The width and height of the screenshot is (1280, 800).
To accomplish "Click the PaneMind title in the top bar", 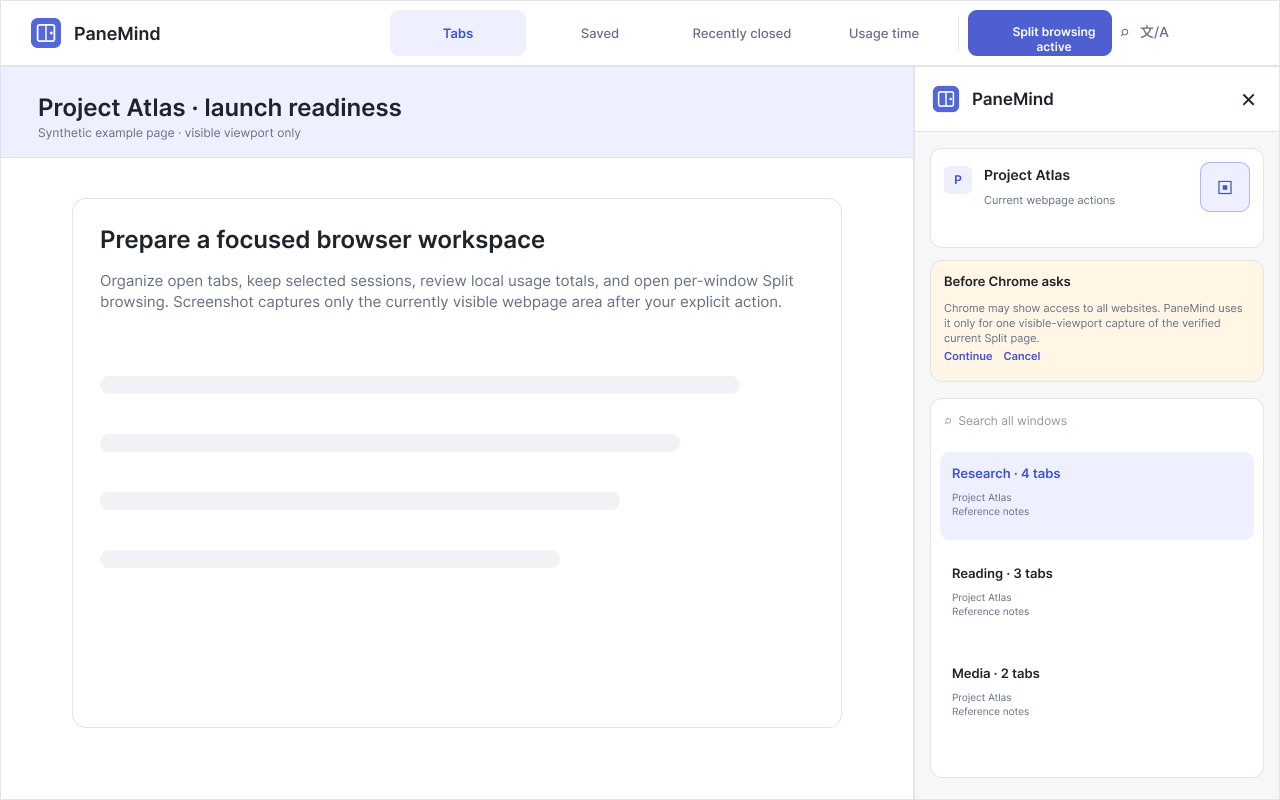I will click(x=117, y=33).
